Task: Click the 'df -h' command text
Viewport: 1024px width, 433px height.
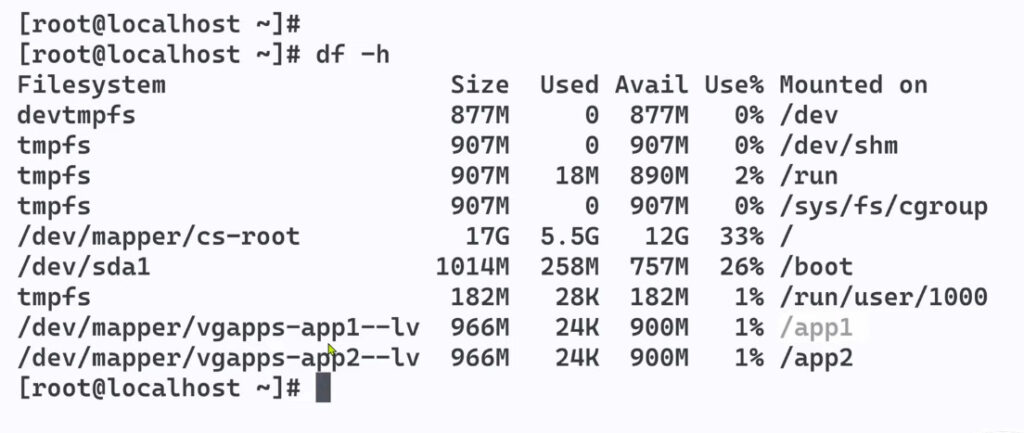Action: (x=349, y=54)
